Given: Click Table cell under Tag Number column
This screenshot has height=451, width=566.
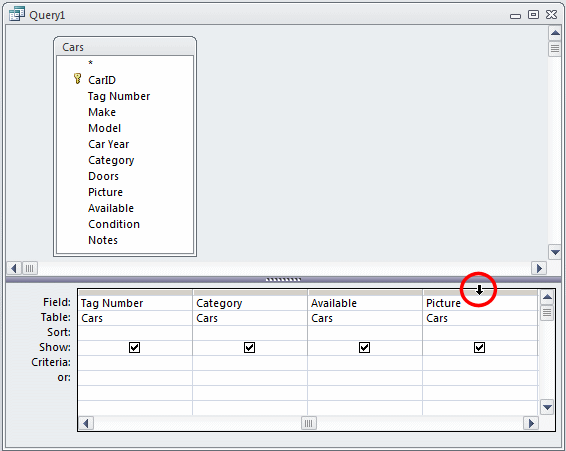Looking at the screenshot, I should 135,318.
